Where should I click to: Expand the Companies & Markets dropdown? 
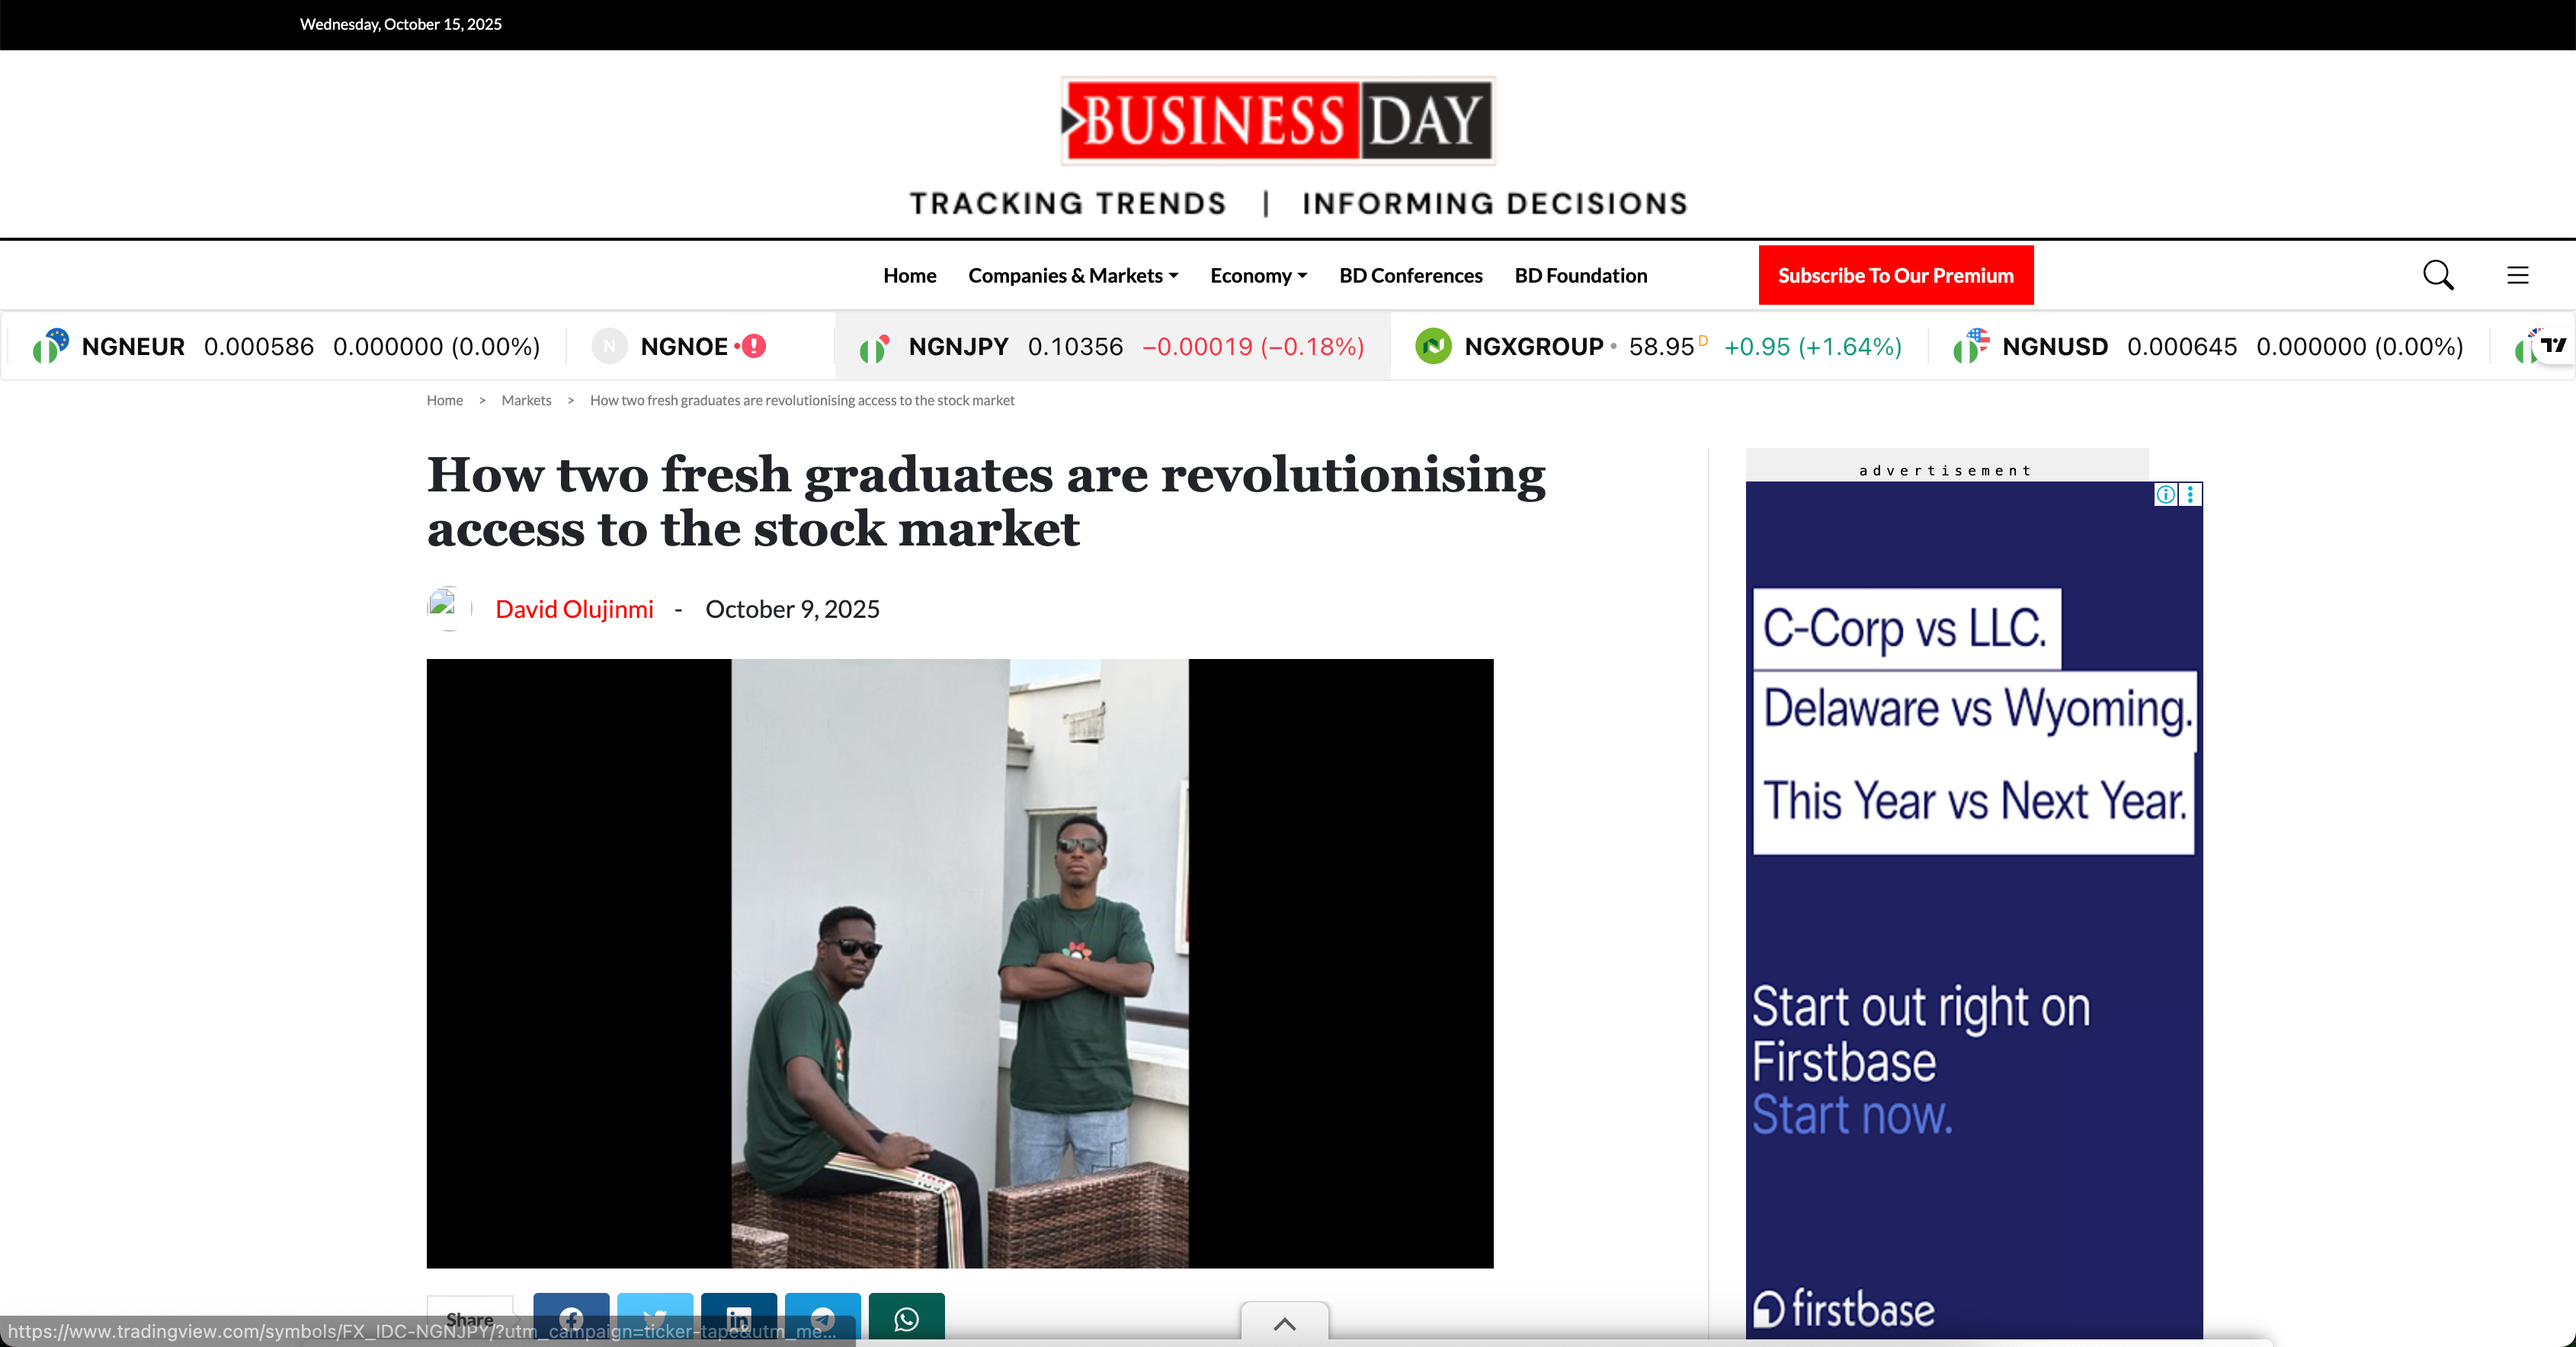pos(1073,275)
